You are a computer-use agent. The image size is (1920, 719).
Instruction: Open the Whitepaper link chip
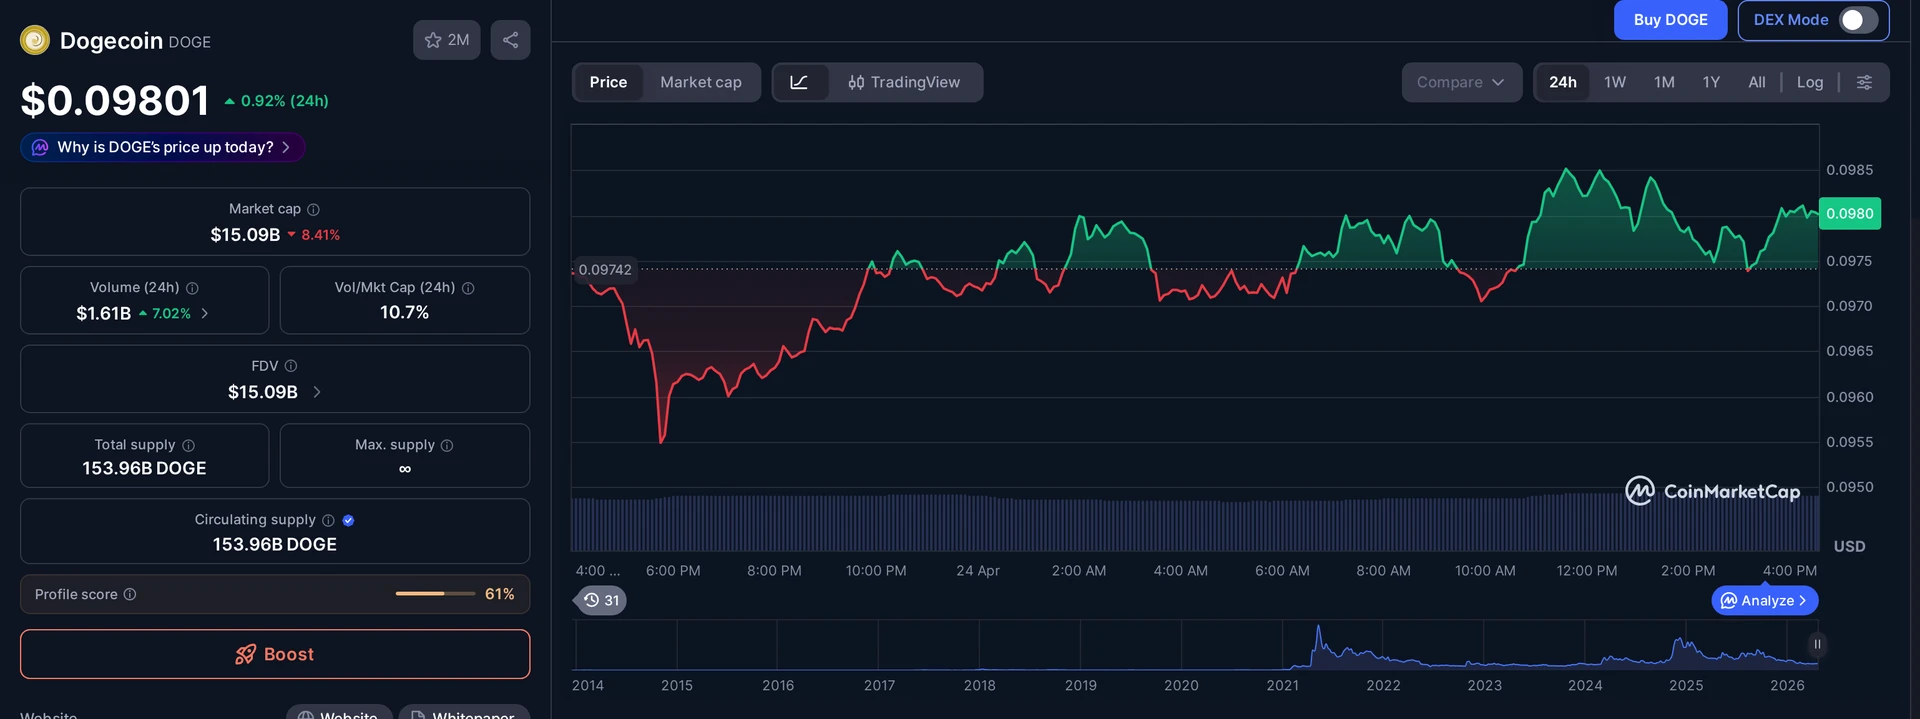point(464,713)
